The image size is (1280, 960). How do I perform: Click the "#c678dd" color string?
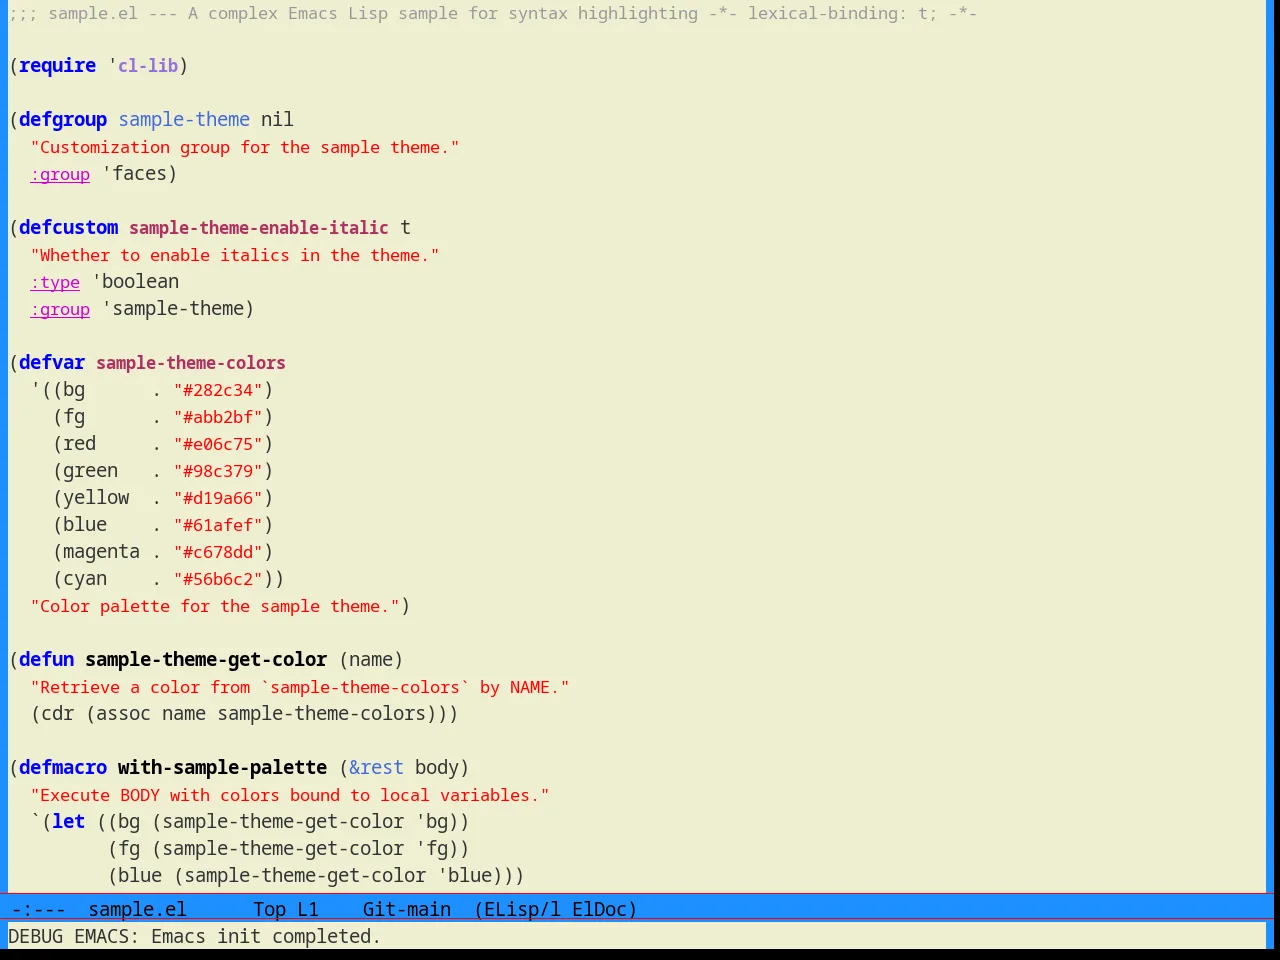point(218,552)
